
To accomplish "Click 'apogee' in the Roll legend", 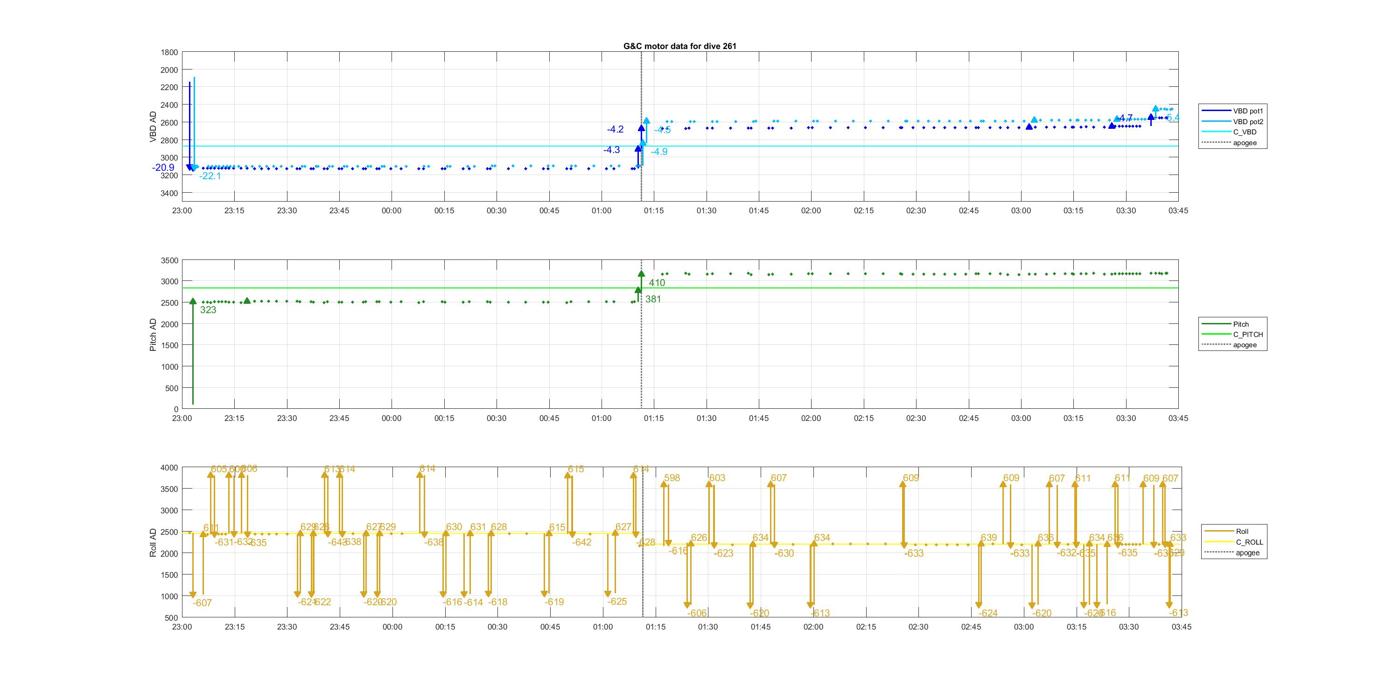I will pyautogui.click(x=1247, y=552).
